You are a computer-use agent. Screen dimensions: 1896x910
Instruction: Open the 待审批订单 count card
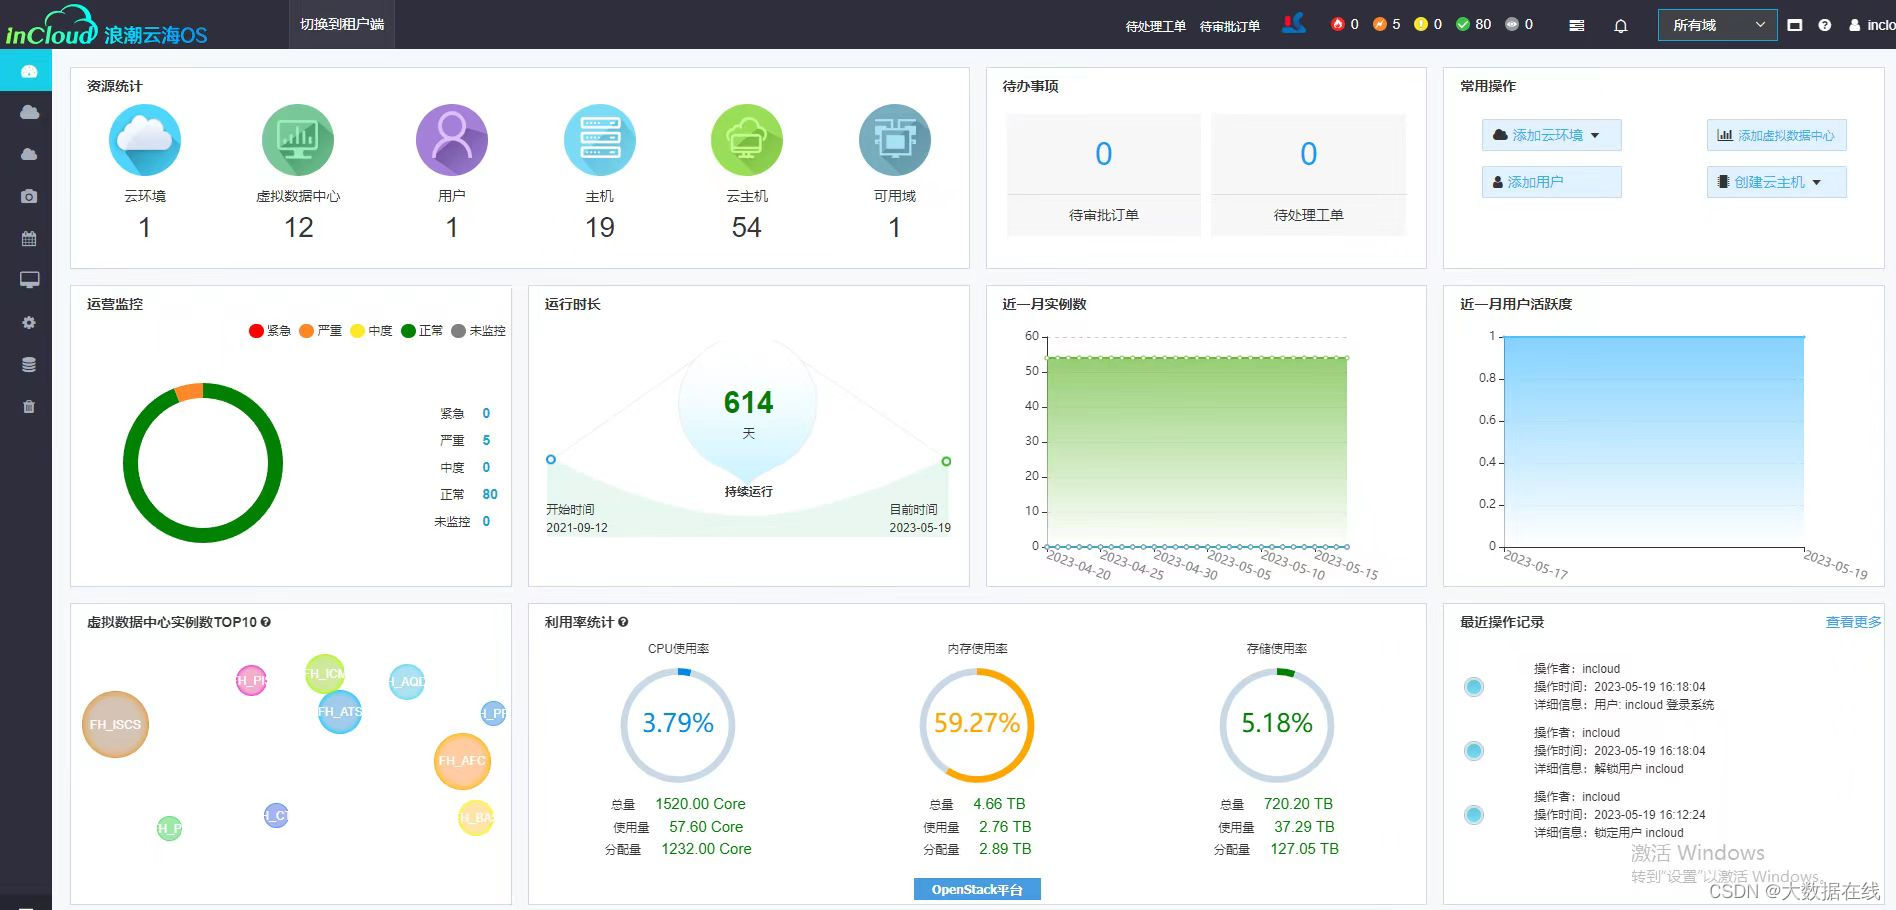tap(1103, 175)
